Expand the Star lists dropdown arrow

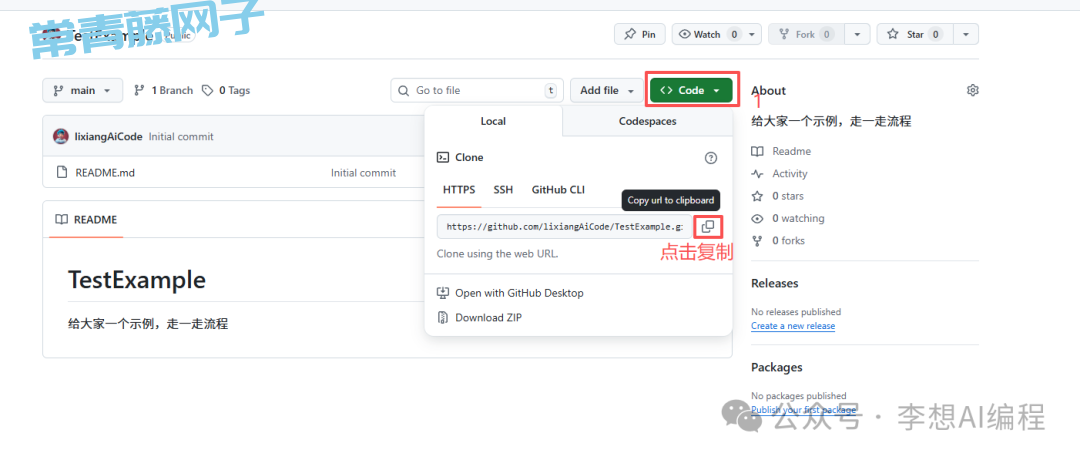pos(965,34)
